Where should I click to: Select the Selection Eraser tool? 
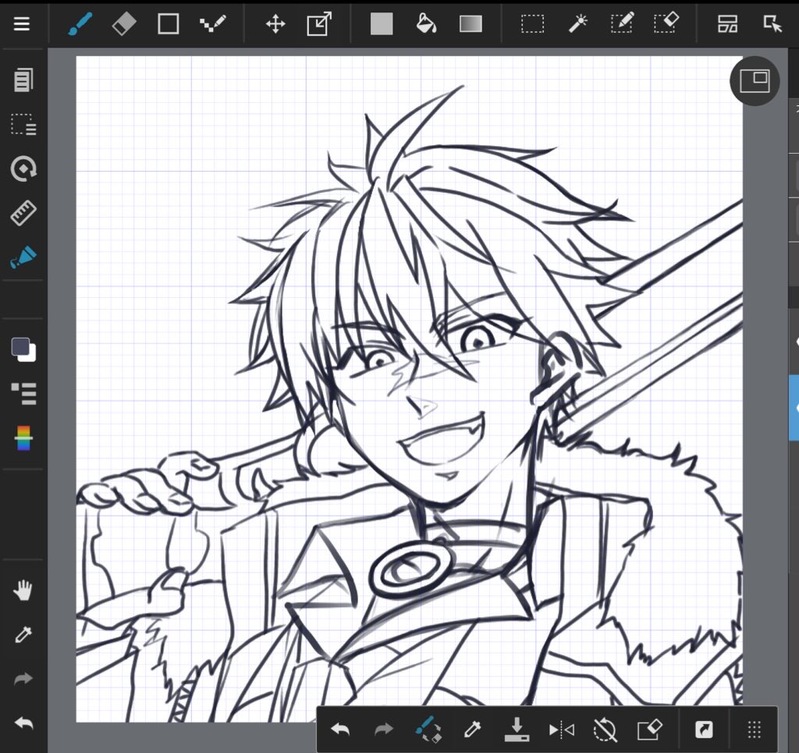(x=667, y=23)
